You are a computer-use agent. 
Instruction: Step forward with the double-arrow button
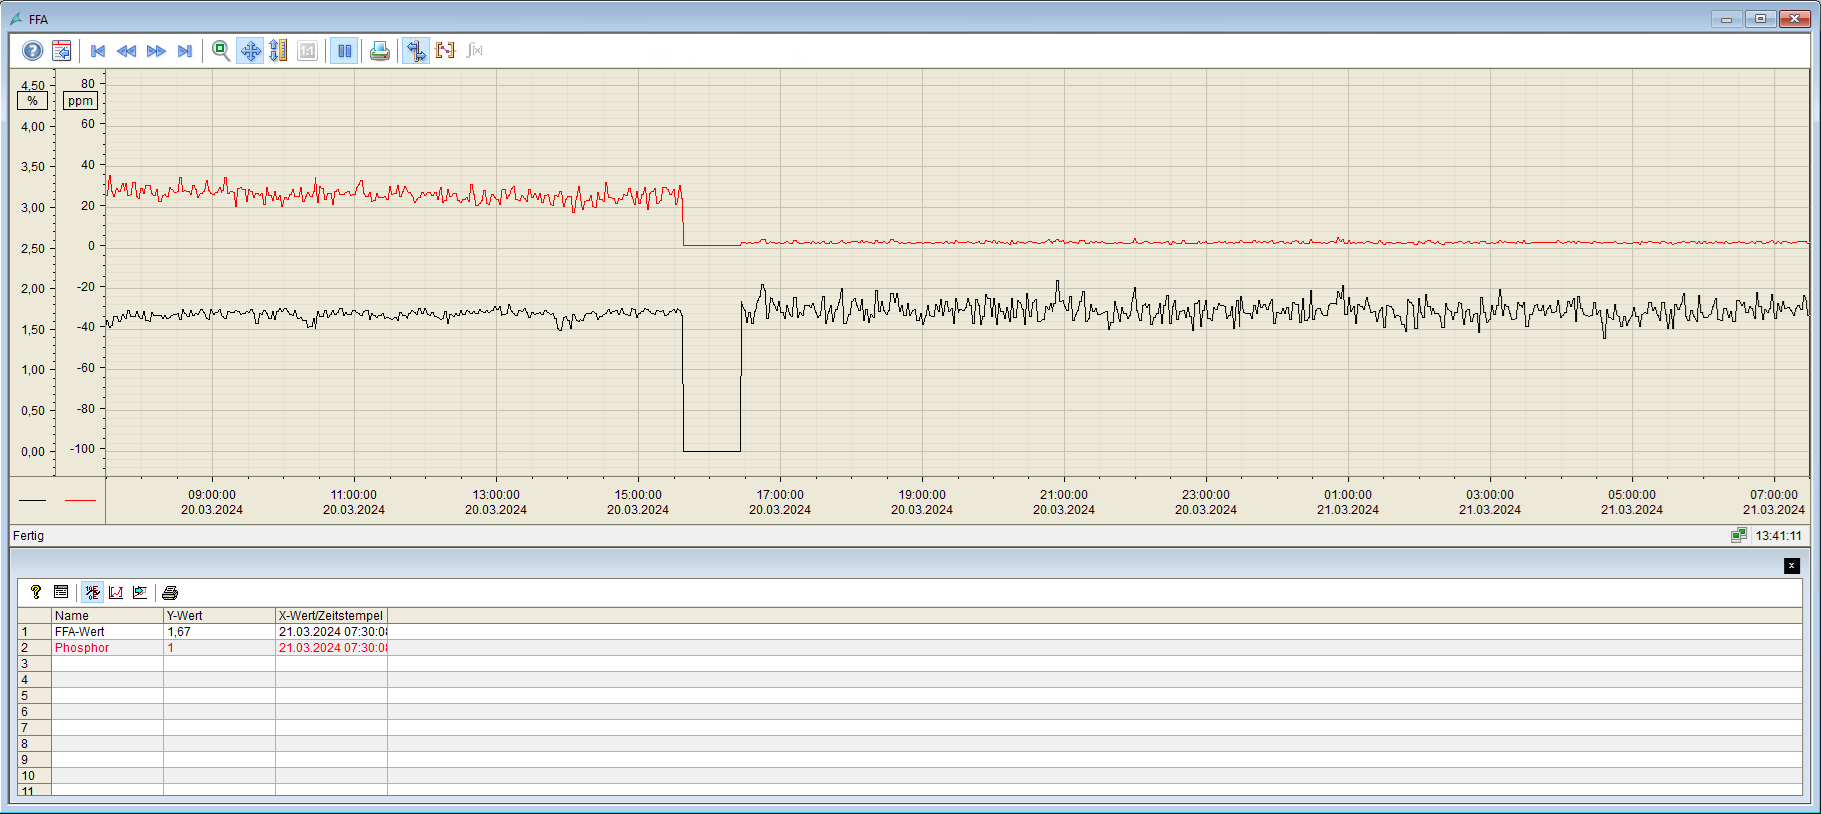pyautogui.click(x=156, y=50)
